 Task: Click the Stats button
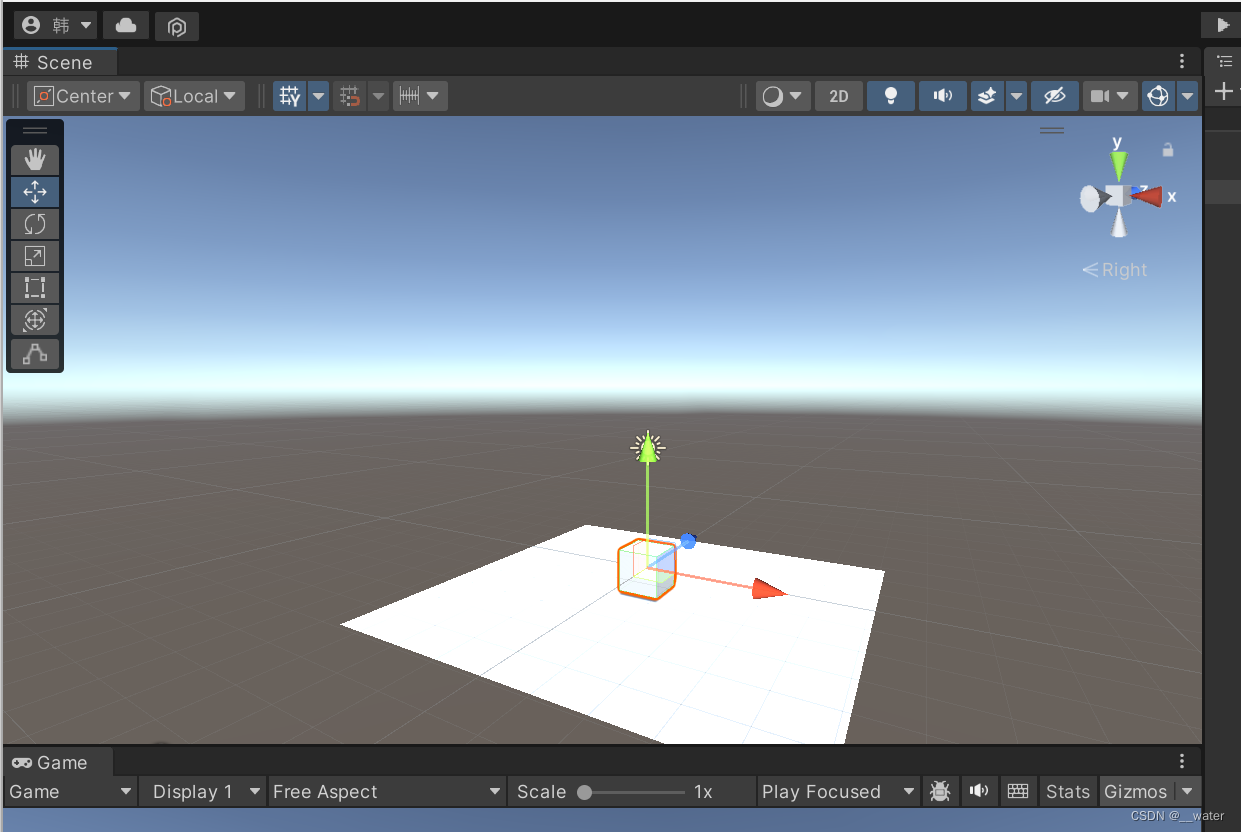[1066, 791]
